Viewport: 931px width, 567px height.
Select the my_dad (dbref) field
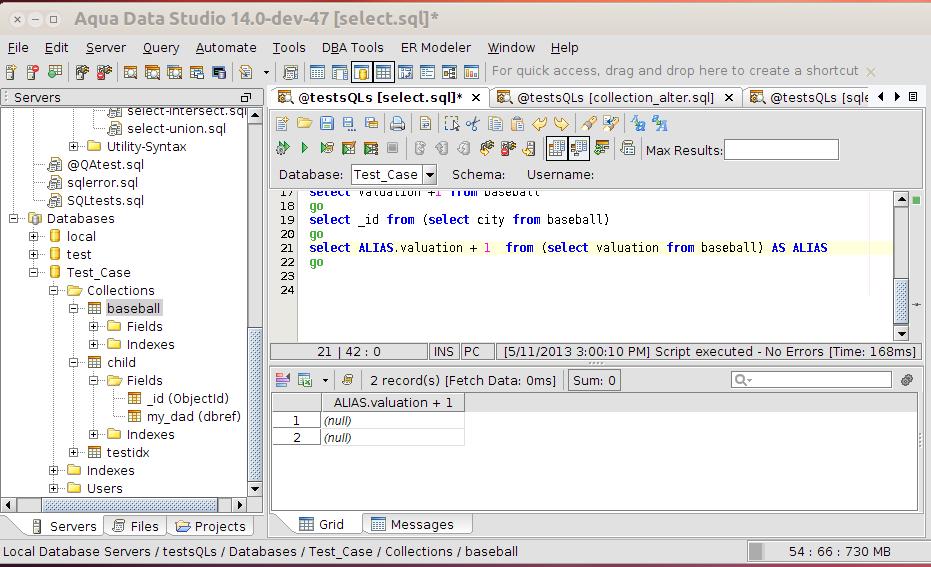(x=194, y=416)
